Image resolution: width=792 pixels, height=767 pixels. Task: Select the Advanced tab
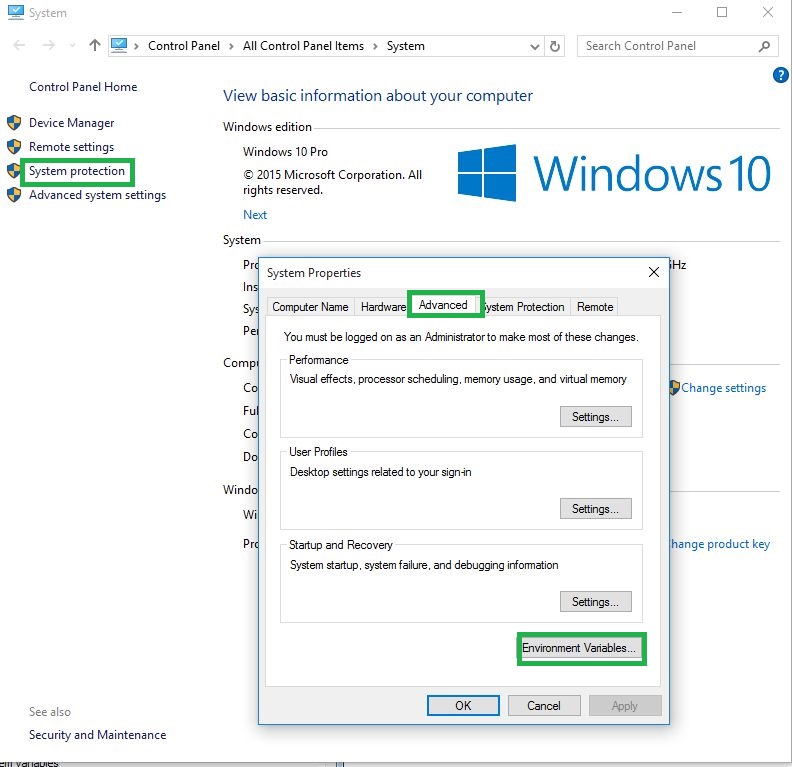pos(443,305)
